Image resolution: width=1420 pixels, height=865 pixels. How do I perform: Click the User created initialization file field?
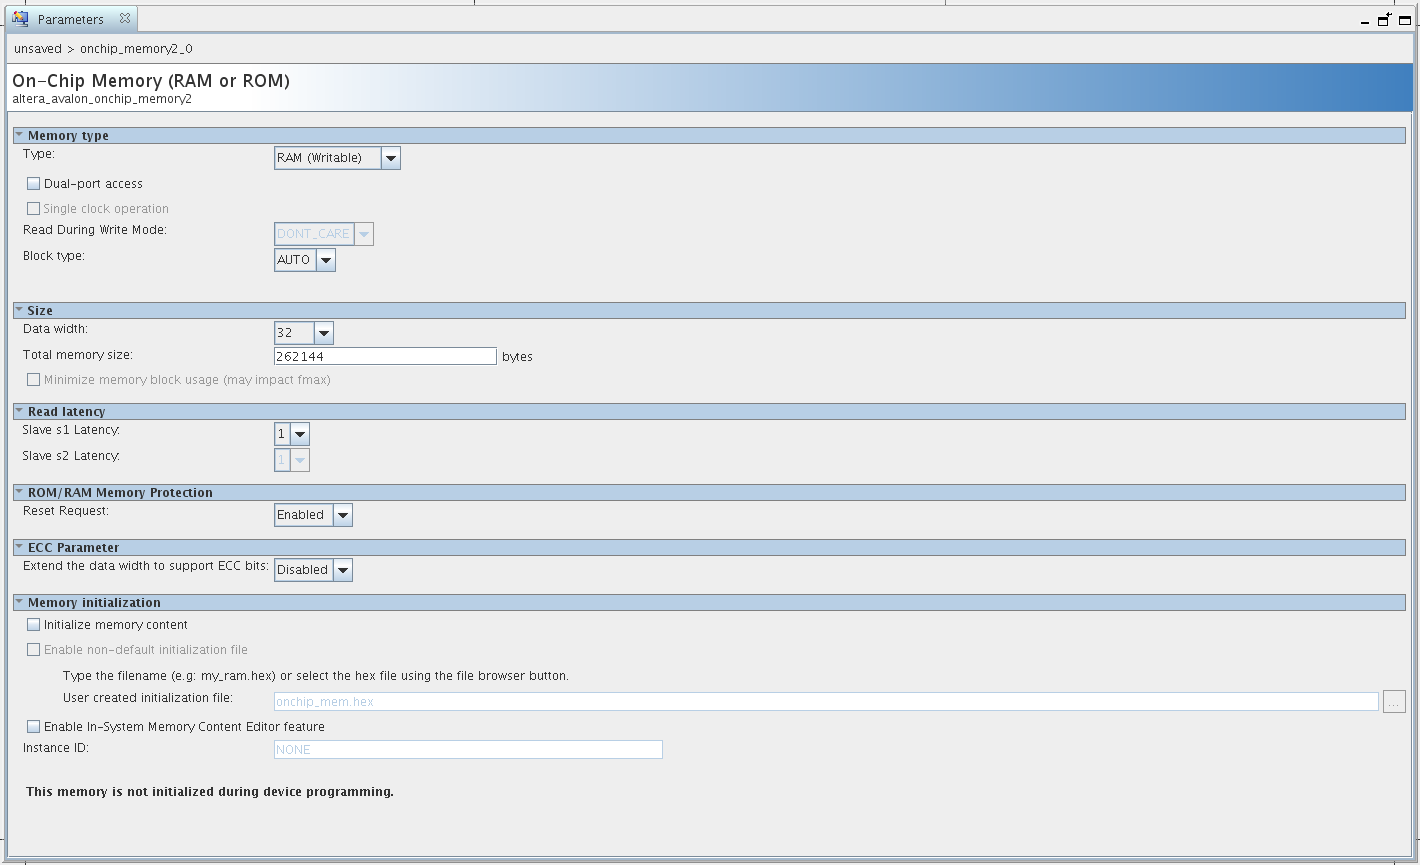coord(826,702)
